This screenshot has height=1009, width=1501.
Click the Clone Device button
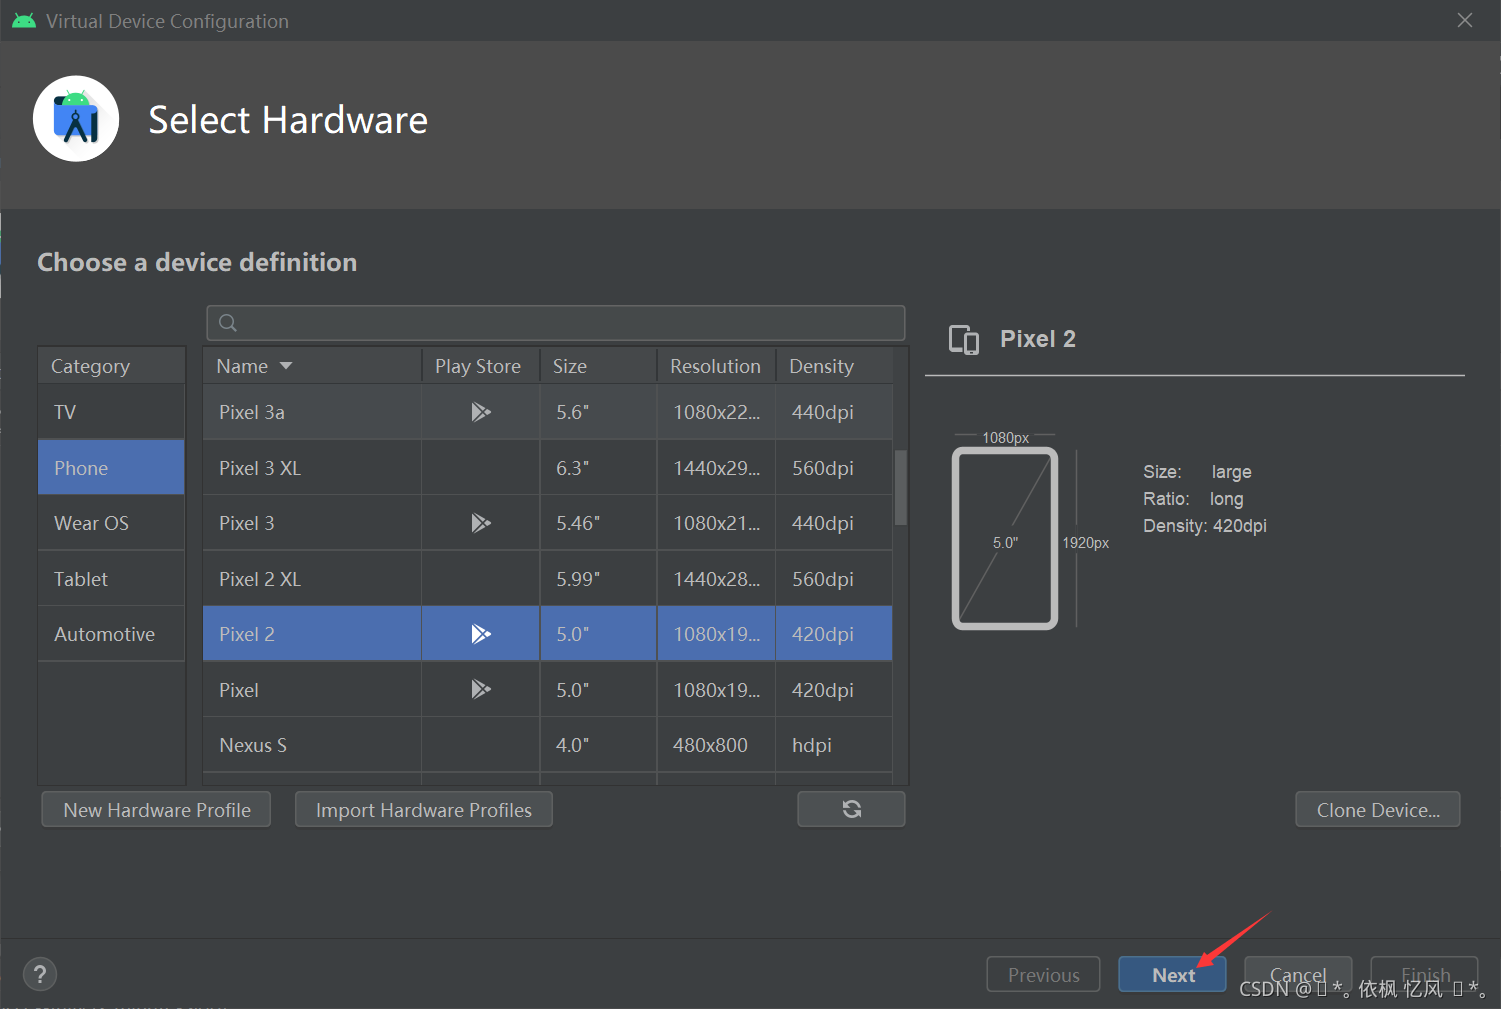click(x=1378, y=809)
